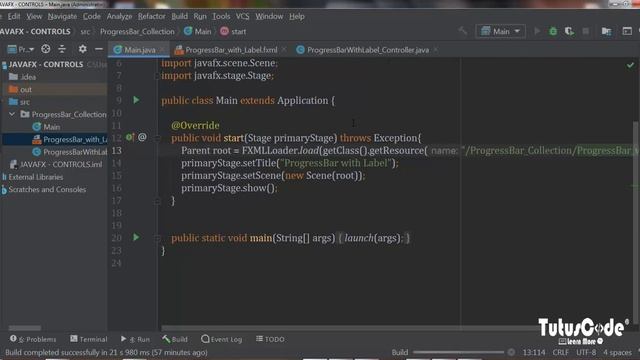Fold the imports block on line 7
Image resolution: width=640 pixels, height=360 pixels.
pos(157,76)
